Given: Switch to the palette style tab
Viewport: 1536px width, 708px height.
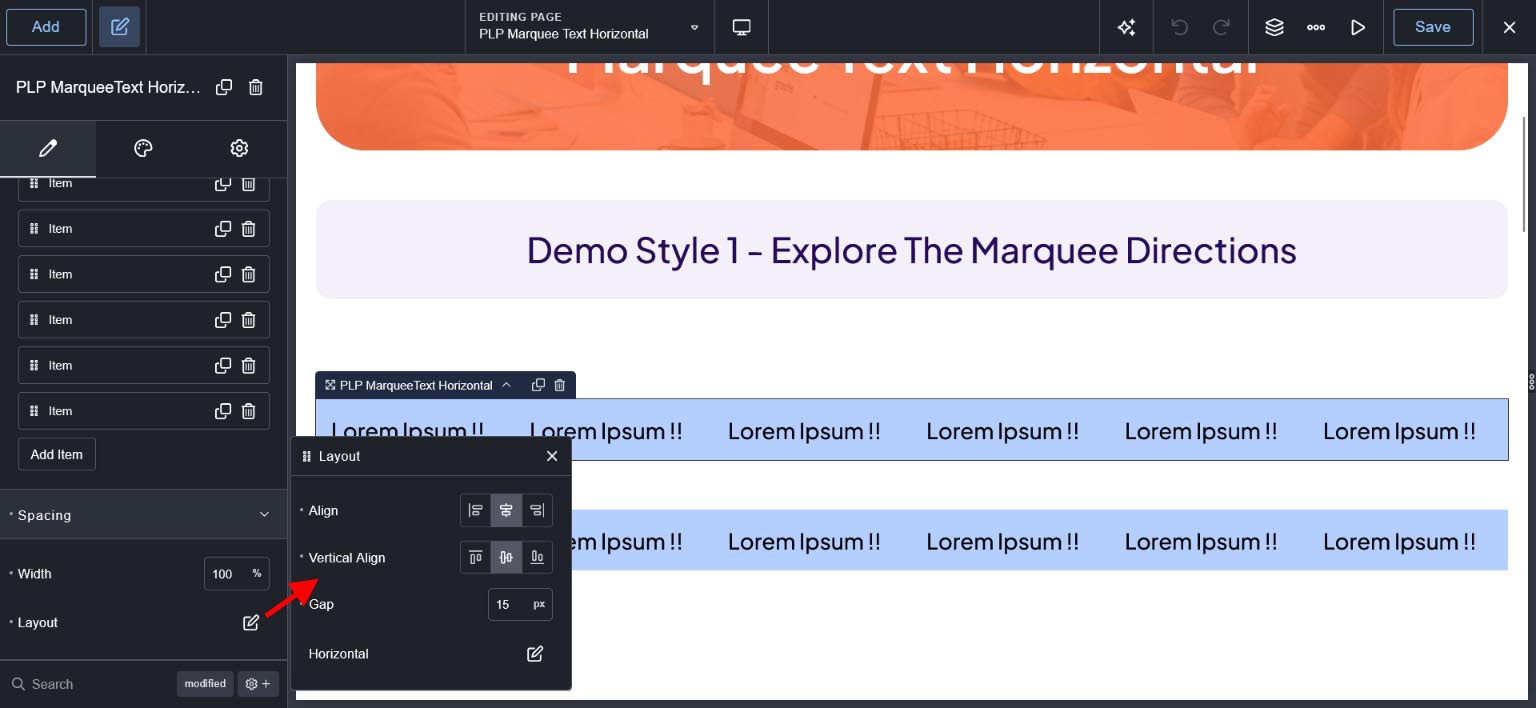Looking at the screenshot, I should click(x=143, y=148).
